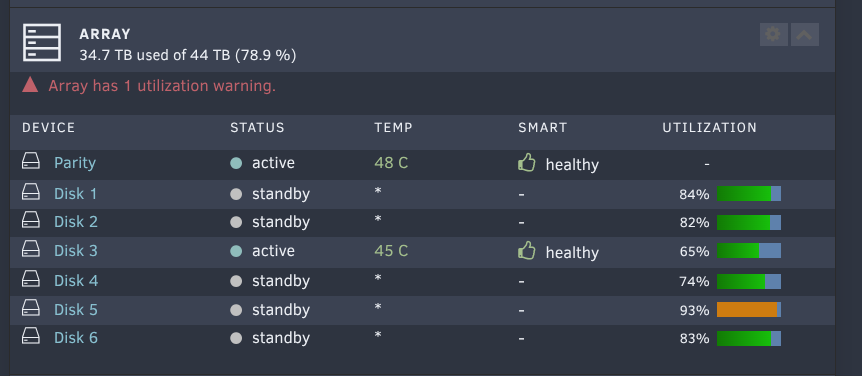Image resolution: width=862 pixels, height=376 pixels.
Task: Click the Disk 3 healthy thumbs-up icon
Action: pyautogui.click(x=527, y=251)
